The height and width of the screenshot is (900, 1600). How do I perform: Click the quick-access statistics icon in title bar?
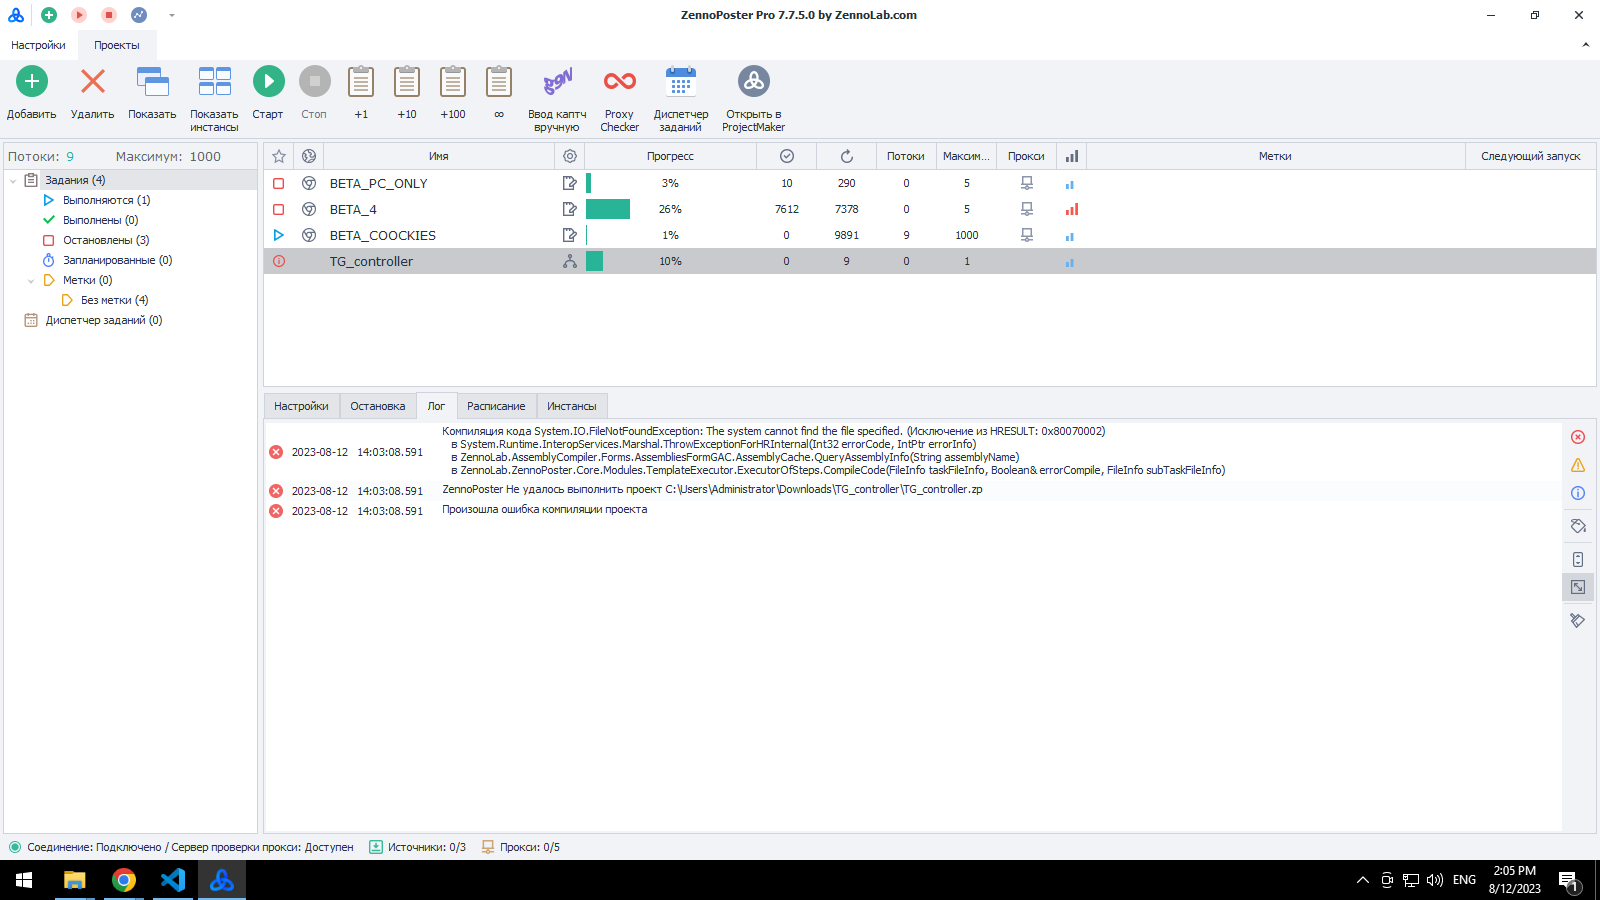pos(139,15)
